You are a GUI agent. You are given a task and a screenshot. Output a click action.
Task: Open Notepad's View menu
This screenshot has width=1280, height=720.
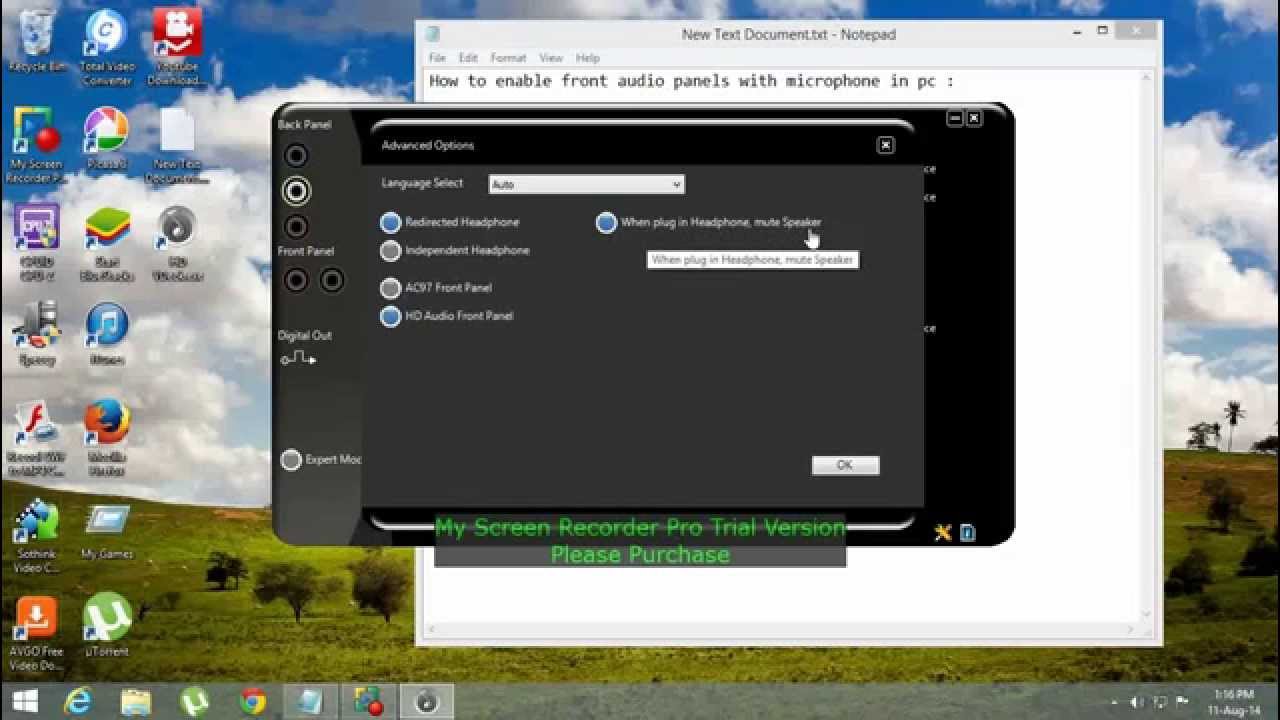(551, 58)
